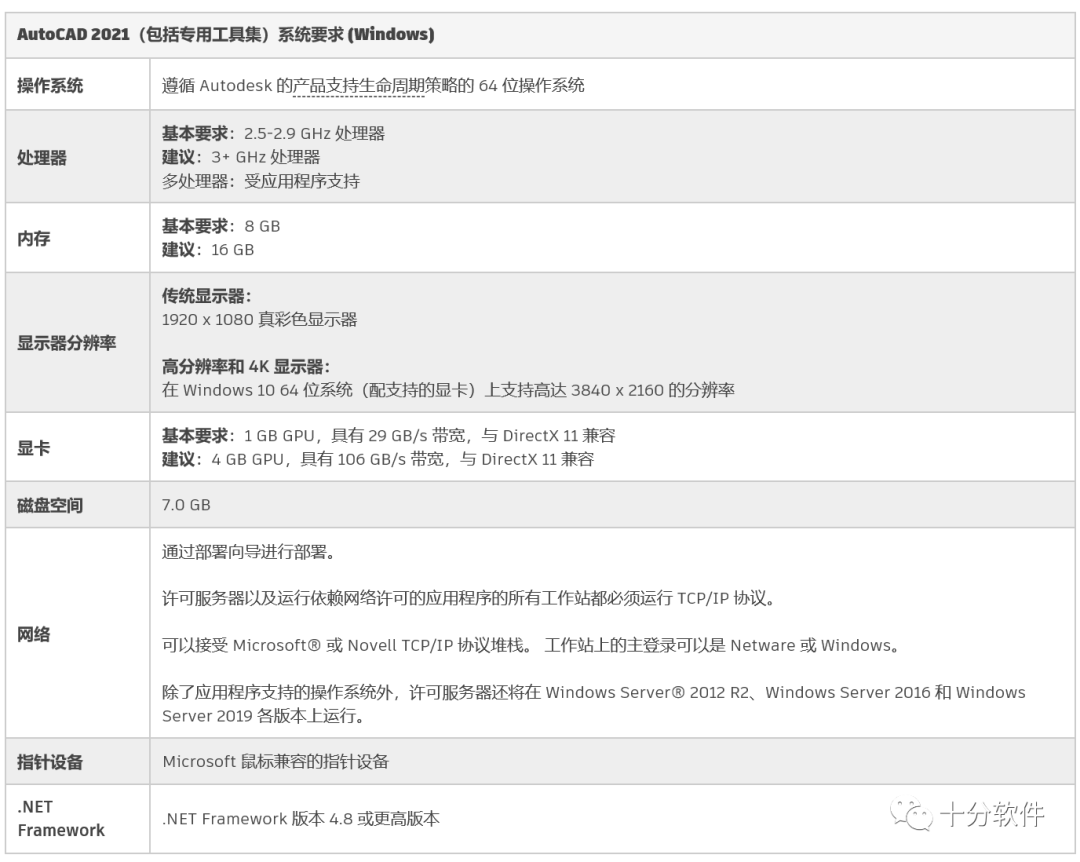Click the '7.0 GB' disk space value
Screen dimensions: 1080x862
click(186, 505)
